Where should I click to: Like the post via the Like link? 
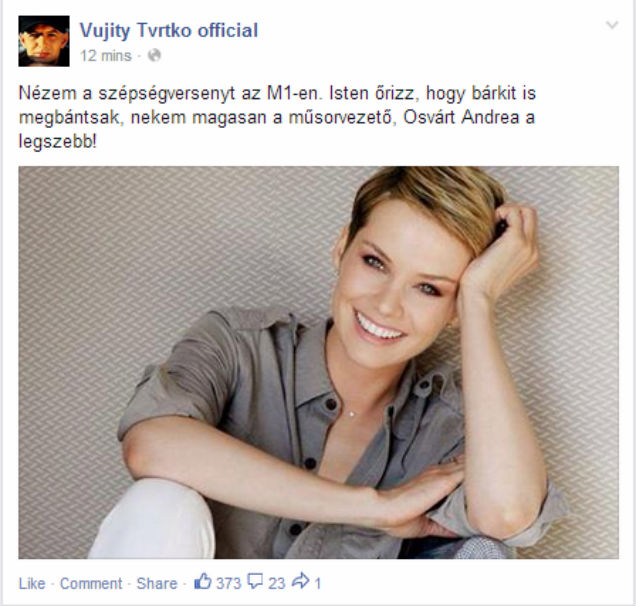32,583
